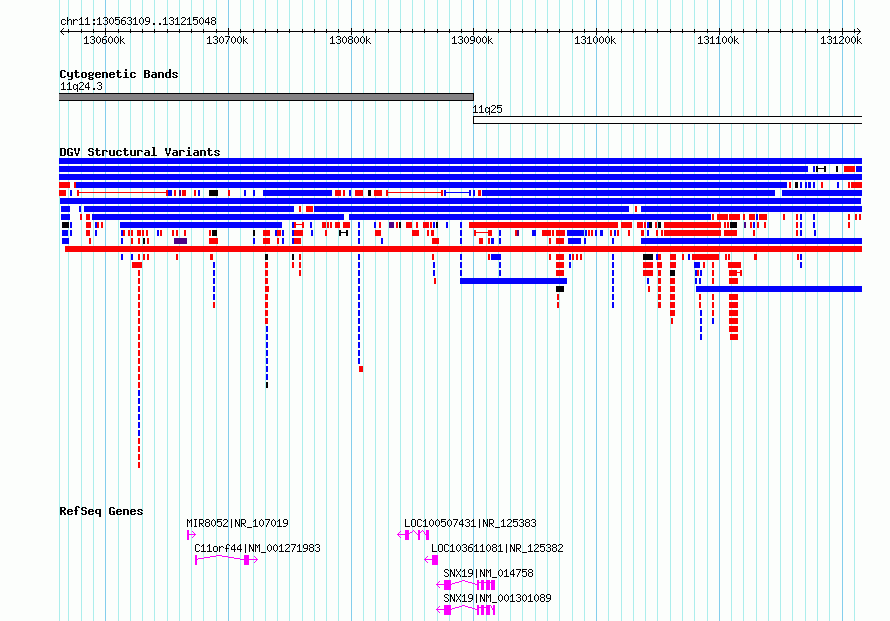
Task: Click the C11orf44 gene structure glyph
Action: pyautogui.click(x=226, y=560)
